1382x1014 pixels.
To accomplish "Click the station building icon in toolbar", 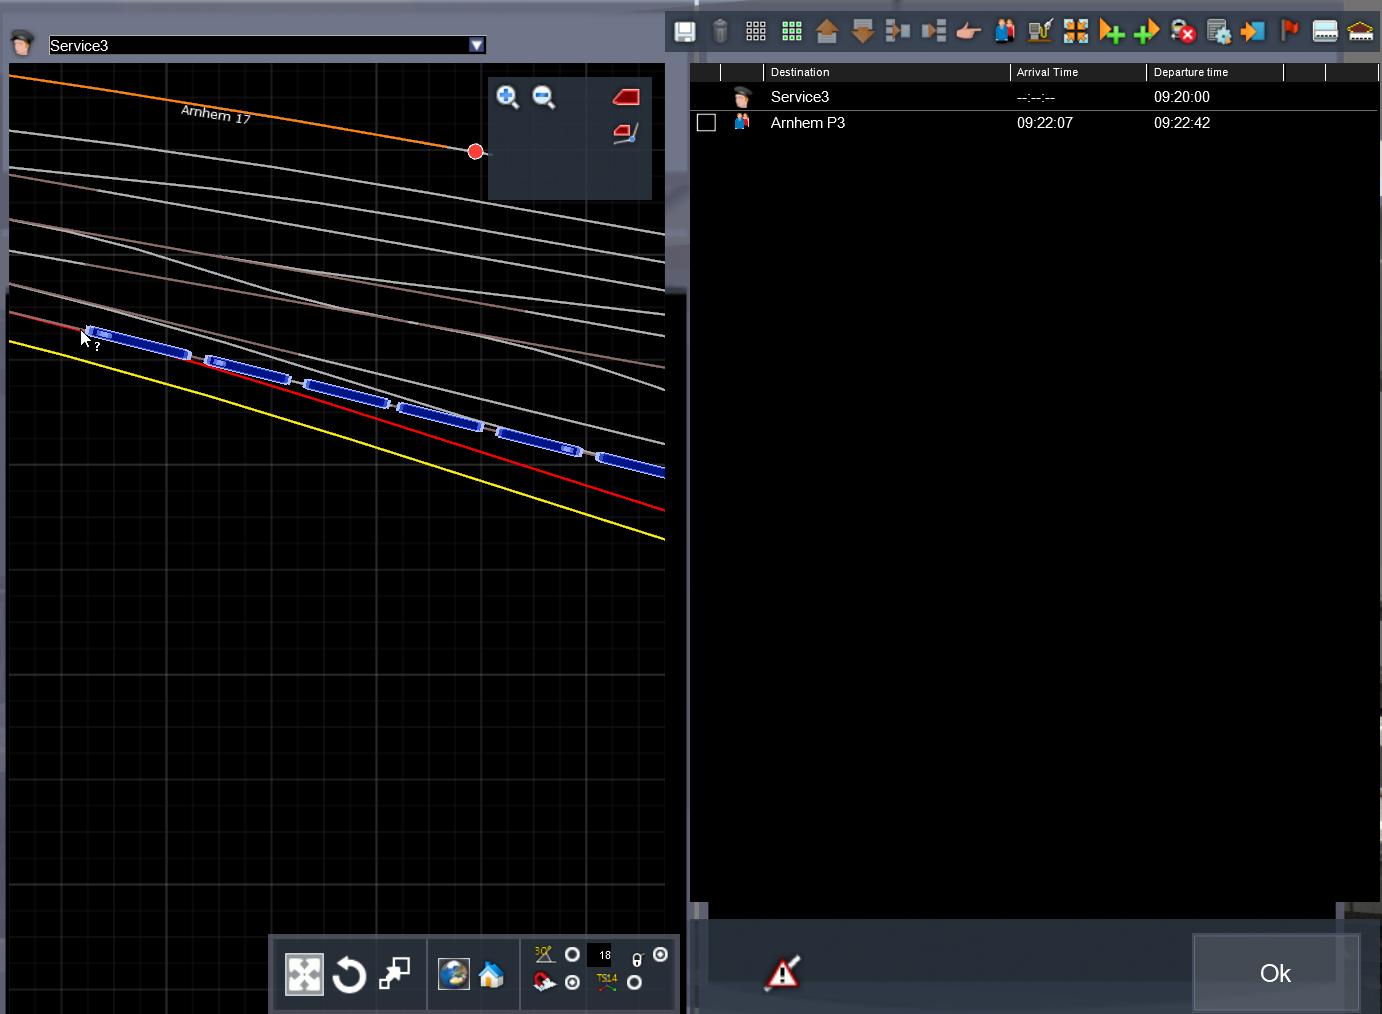I will 1361,32.
